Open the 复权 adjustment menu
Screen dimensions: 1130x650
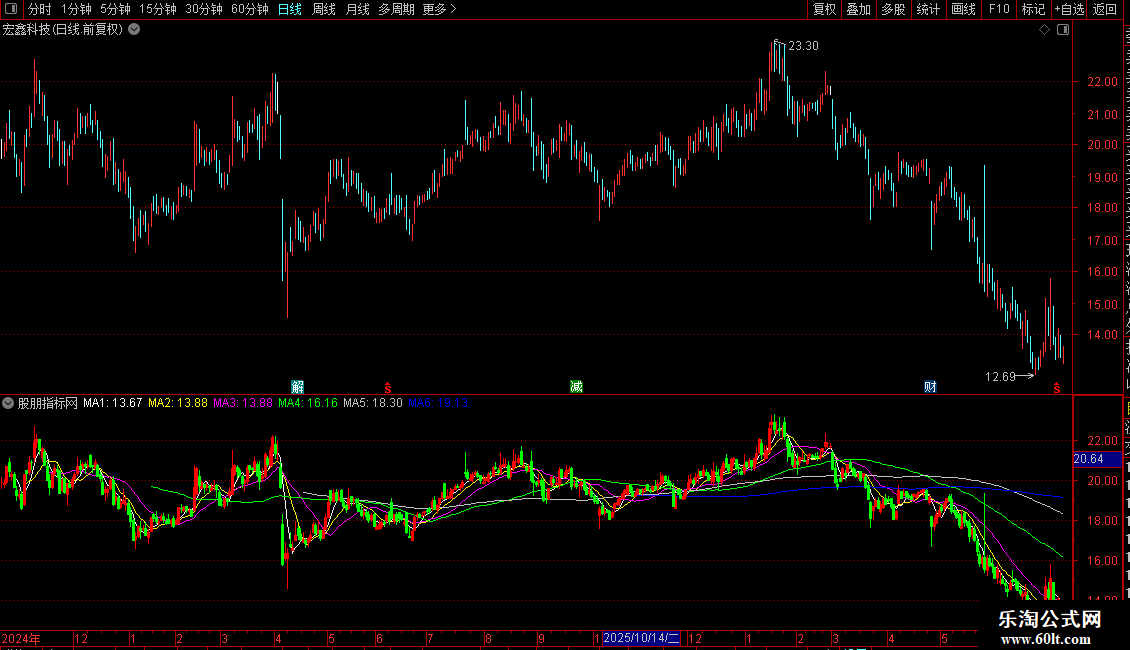tap(824, 9)
